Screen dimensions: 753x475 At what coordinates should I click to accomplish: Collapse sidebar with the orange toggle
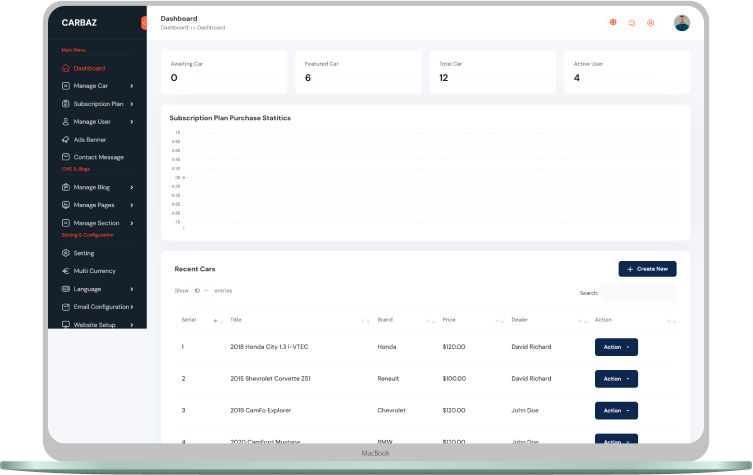pos(144,22)
